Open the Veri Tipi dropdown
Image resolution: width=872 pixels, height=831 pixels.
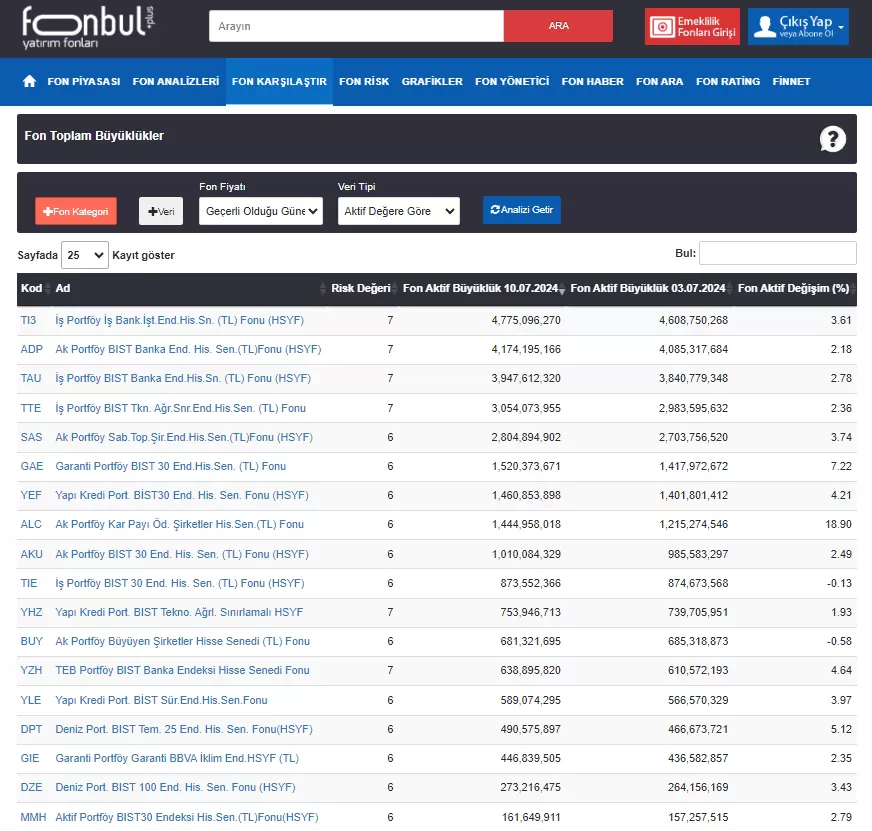(x=398, y=211)
